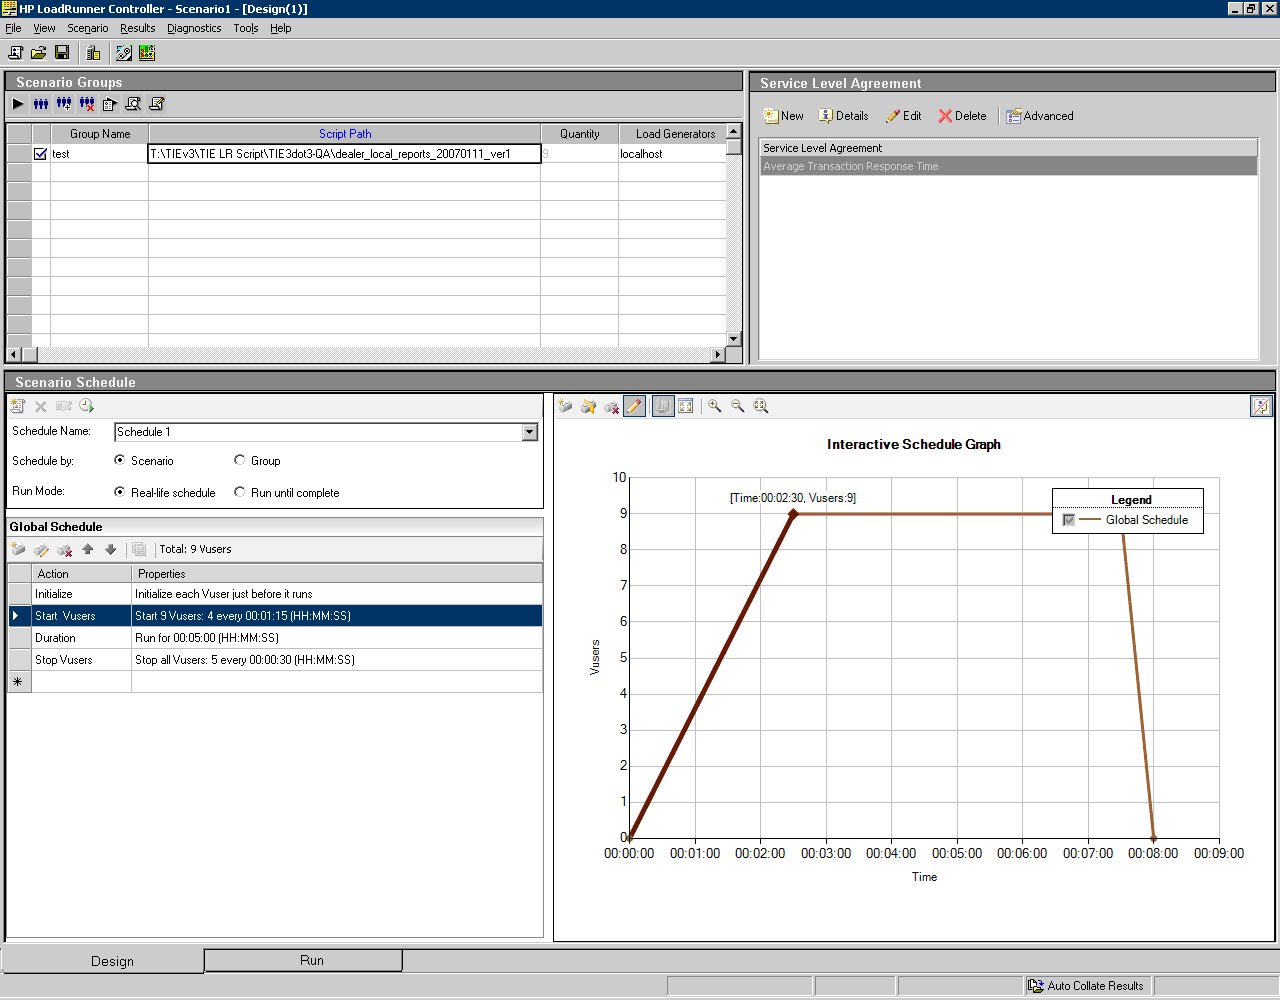1280x1000 pixels.
Task: Click the Start Time clock icon
Action: point(87,406)
